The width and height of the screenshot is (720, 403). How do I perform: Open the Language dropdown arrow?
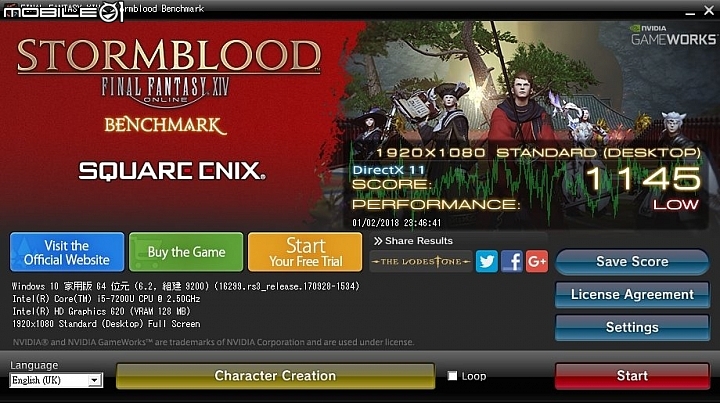coord(94,380)
